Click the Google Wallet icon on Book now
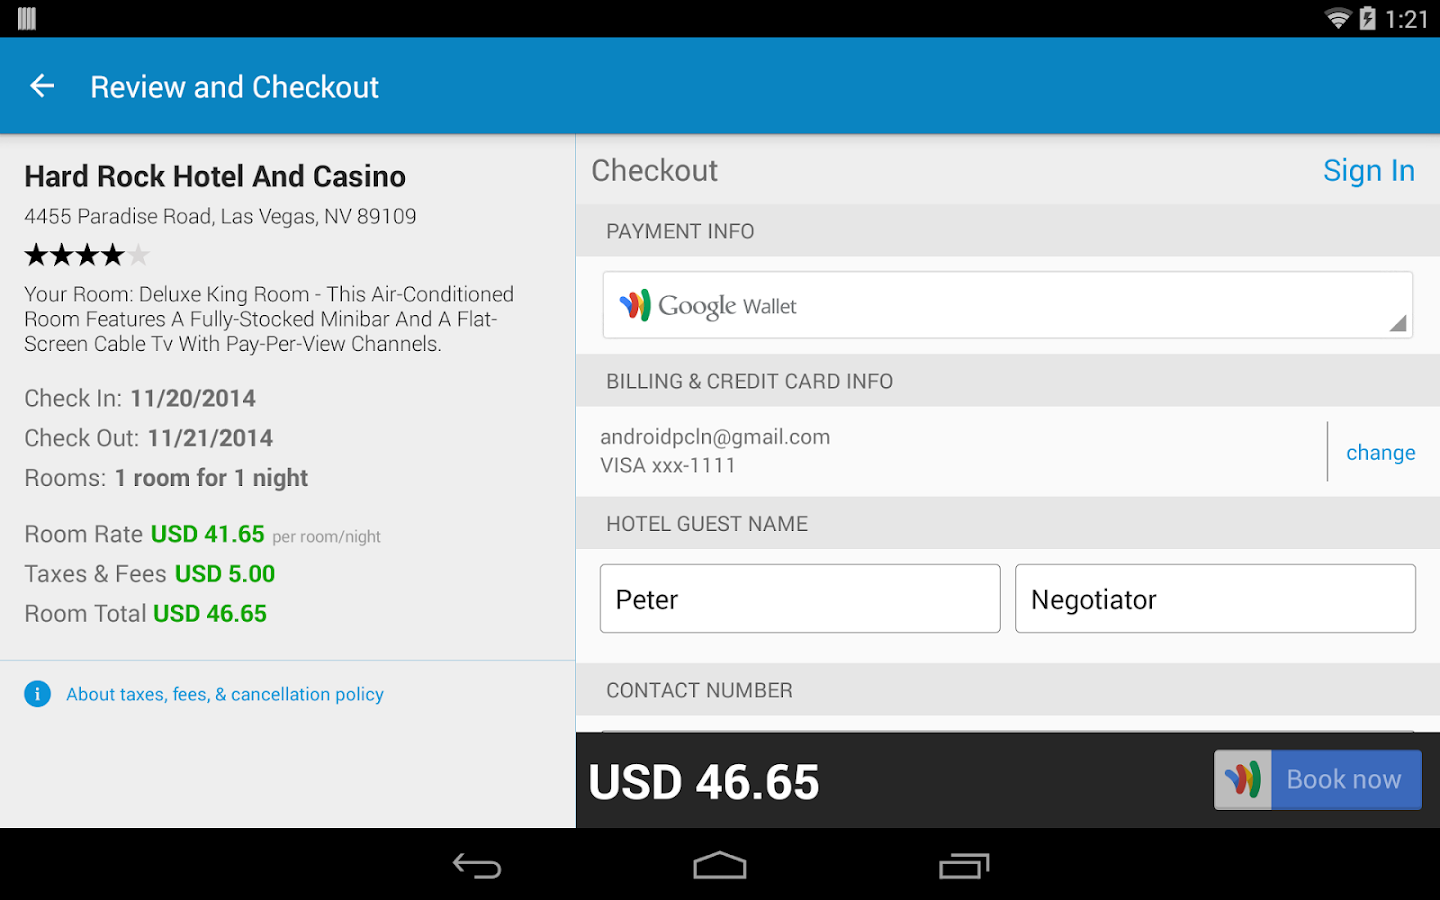Image resolution: width=1440 pixels, height=900 pixels. (x=1243, y=780)
